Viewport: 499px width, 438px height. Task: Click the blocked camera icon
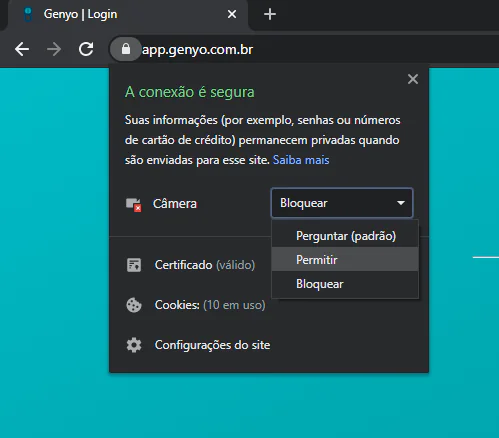(134, 204)
